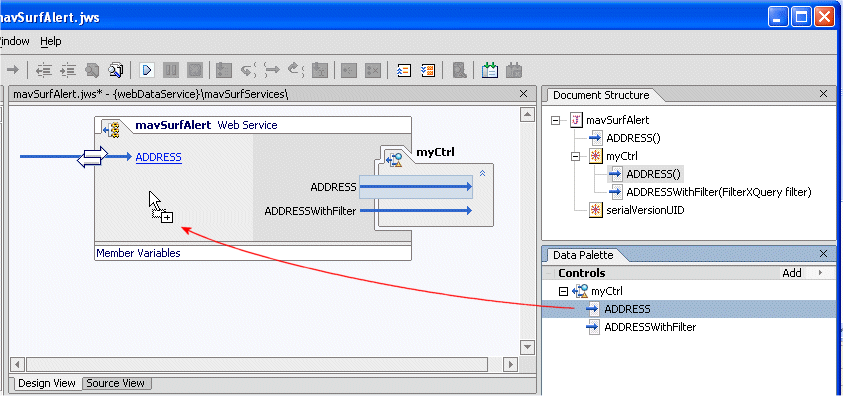
Task: Click the horizontal scrollbar left arrow
Action: 17,364
